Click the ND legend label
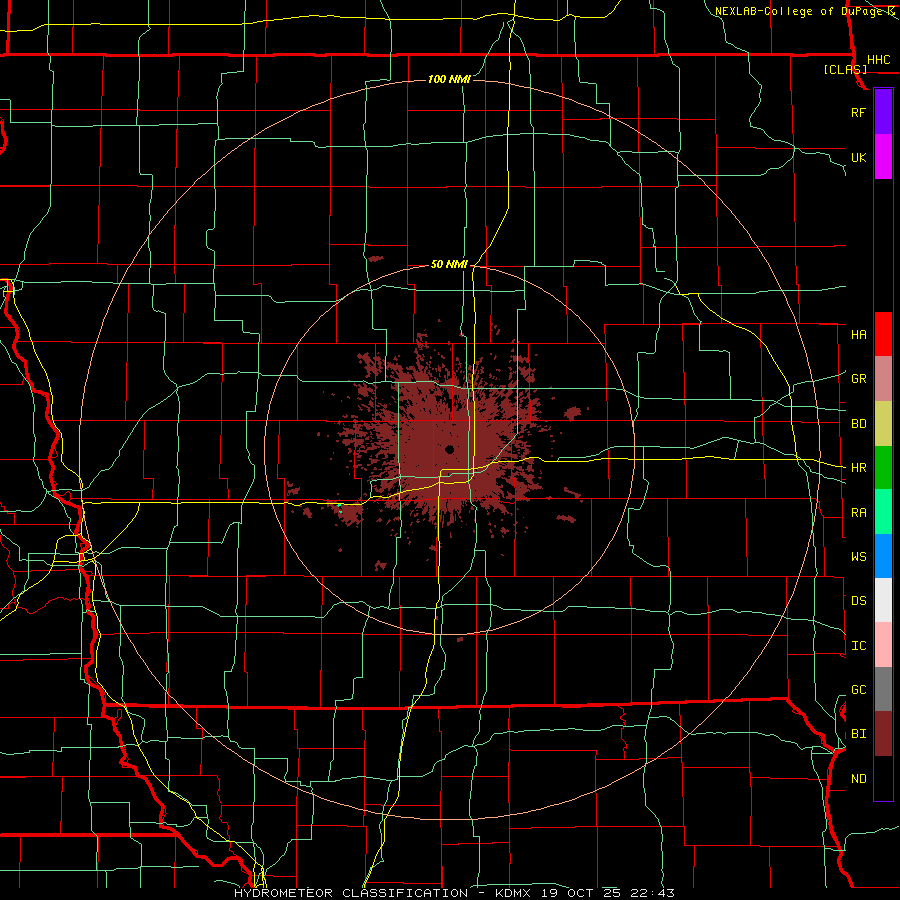The image size is (900, 900). [x=859, y=778]
